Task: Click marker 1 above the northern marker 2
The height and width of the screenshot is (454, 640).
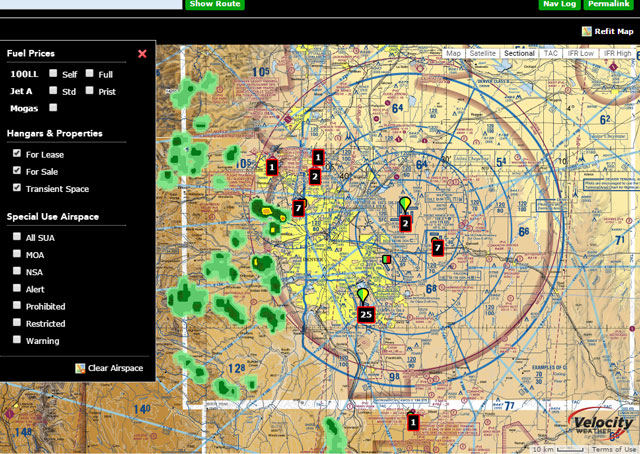Action: coord(318,158)
